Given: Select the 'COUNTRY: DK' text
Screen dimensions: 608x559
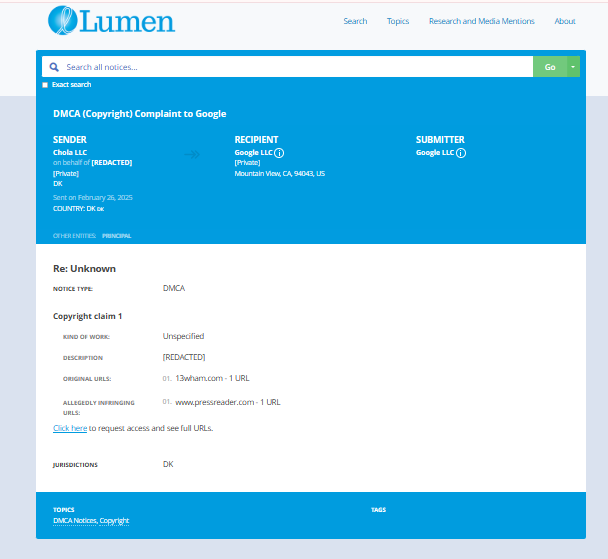Looking at the screenshot, I should pyautogui.click(x=78, y=209).
